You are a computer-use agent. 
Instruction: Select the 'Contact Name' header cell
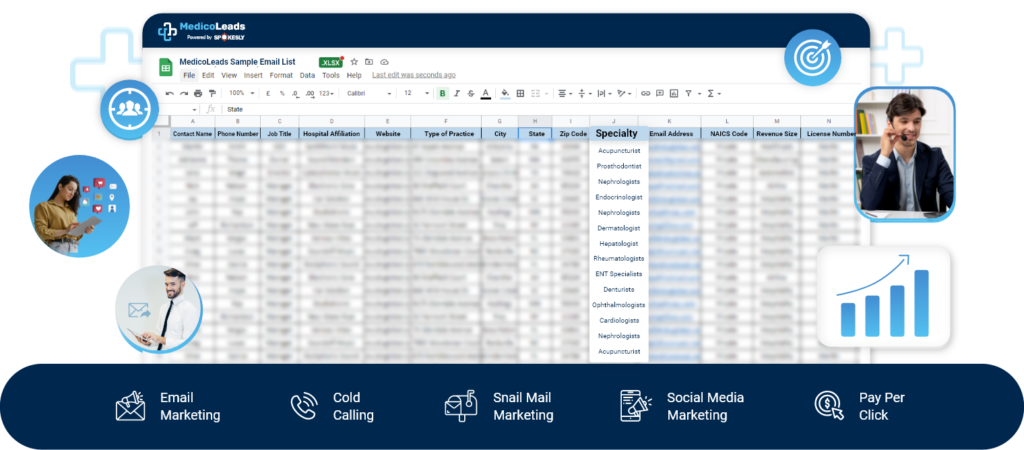point(192,133)
